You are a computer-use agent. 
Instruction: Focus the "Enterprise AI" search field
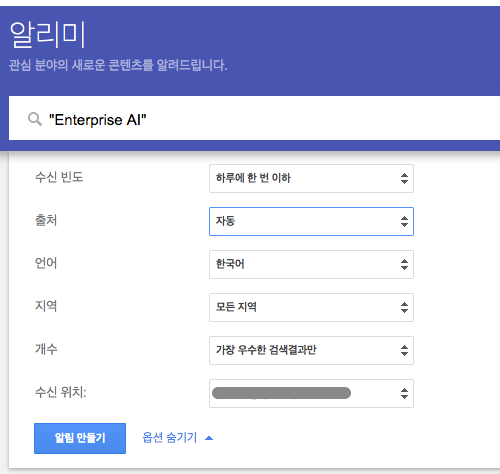(254, 118)
